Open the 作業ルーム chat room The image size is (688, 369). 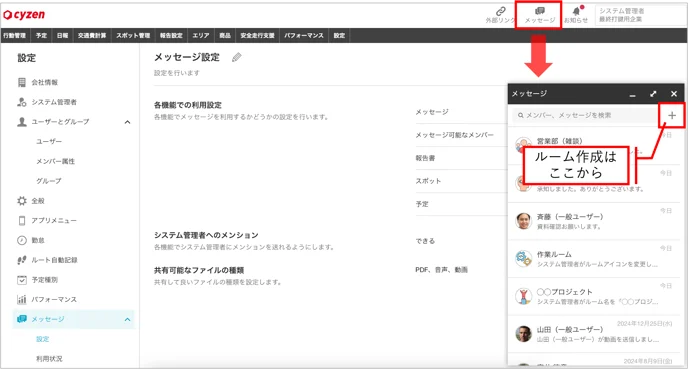(x=594, y=259)
